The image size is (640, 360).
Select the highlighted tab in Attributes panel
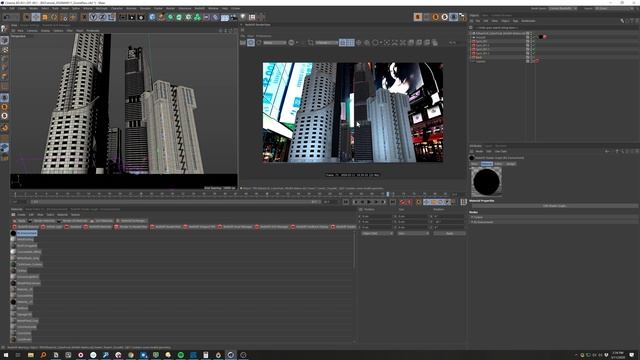[x=487, y=164]
